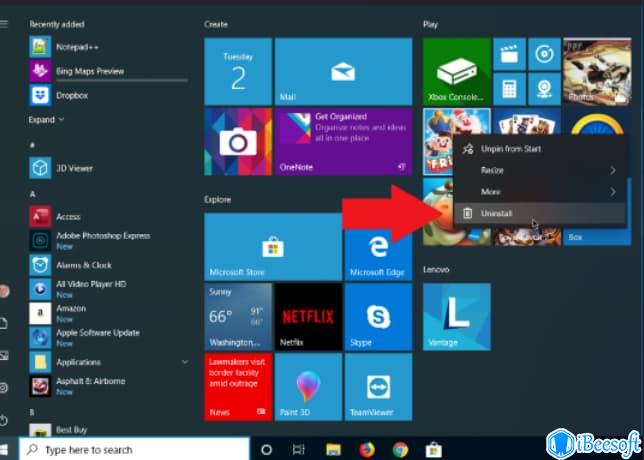Open the Resize submenu

(x=540, y=170)
